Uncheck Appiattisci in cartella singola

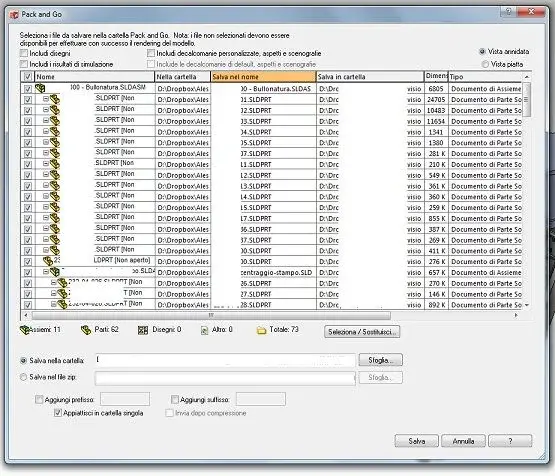(x=58, y=413)
